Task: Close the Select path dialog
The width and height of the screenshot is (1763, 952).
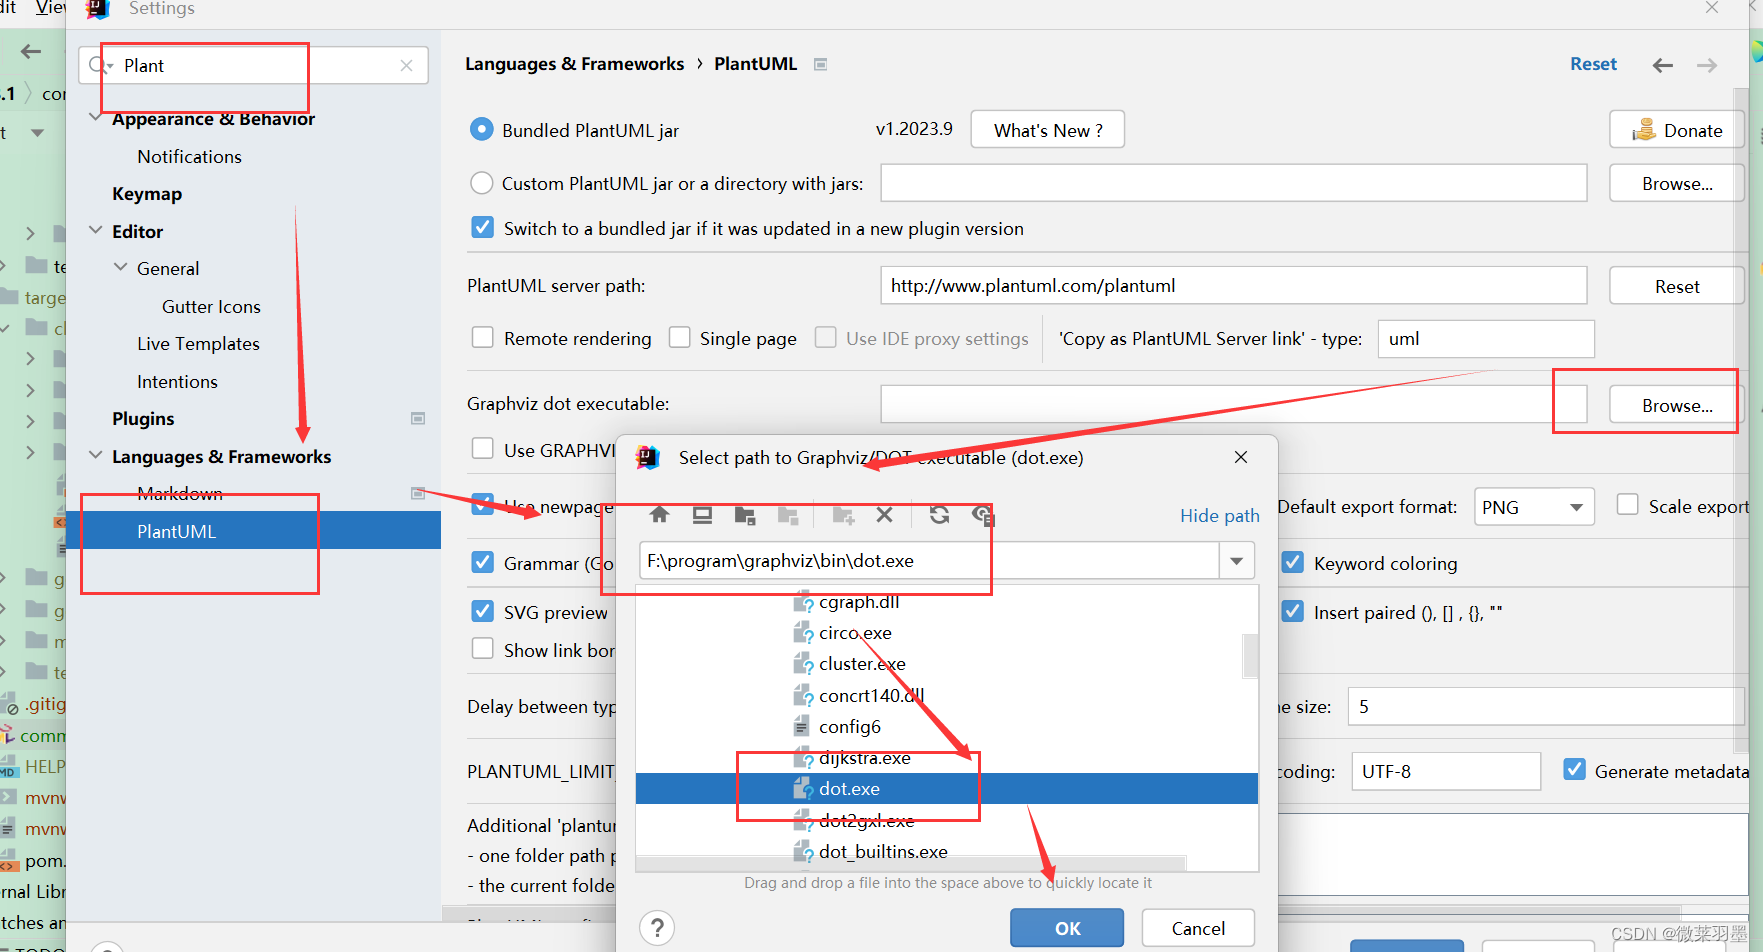Action: 1241,457
